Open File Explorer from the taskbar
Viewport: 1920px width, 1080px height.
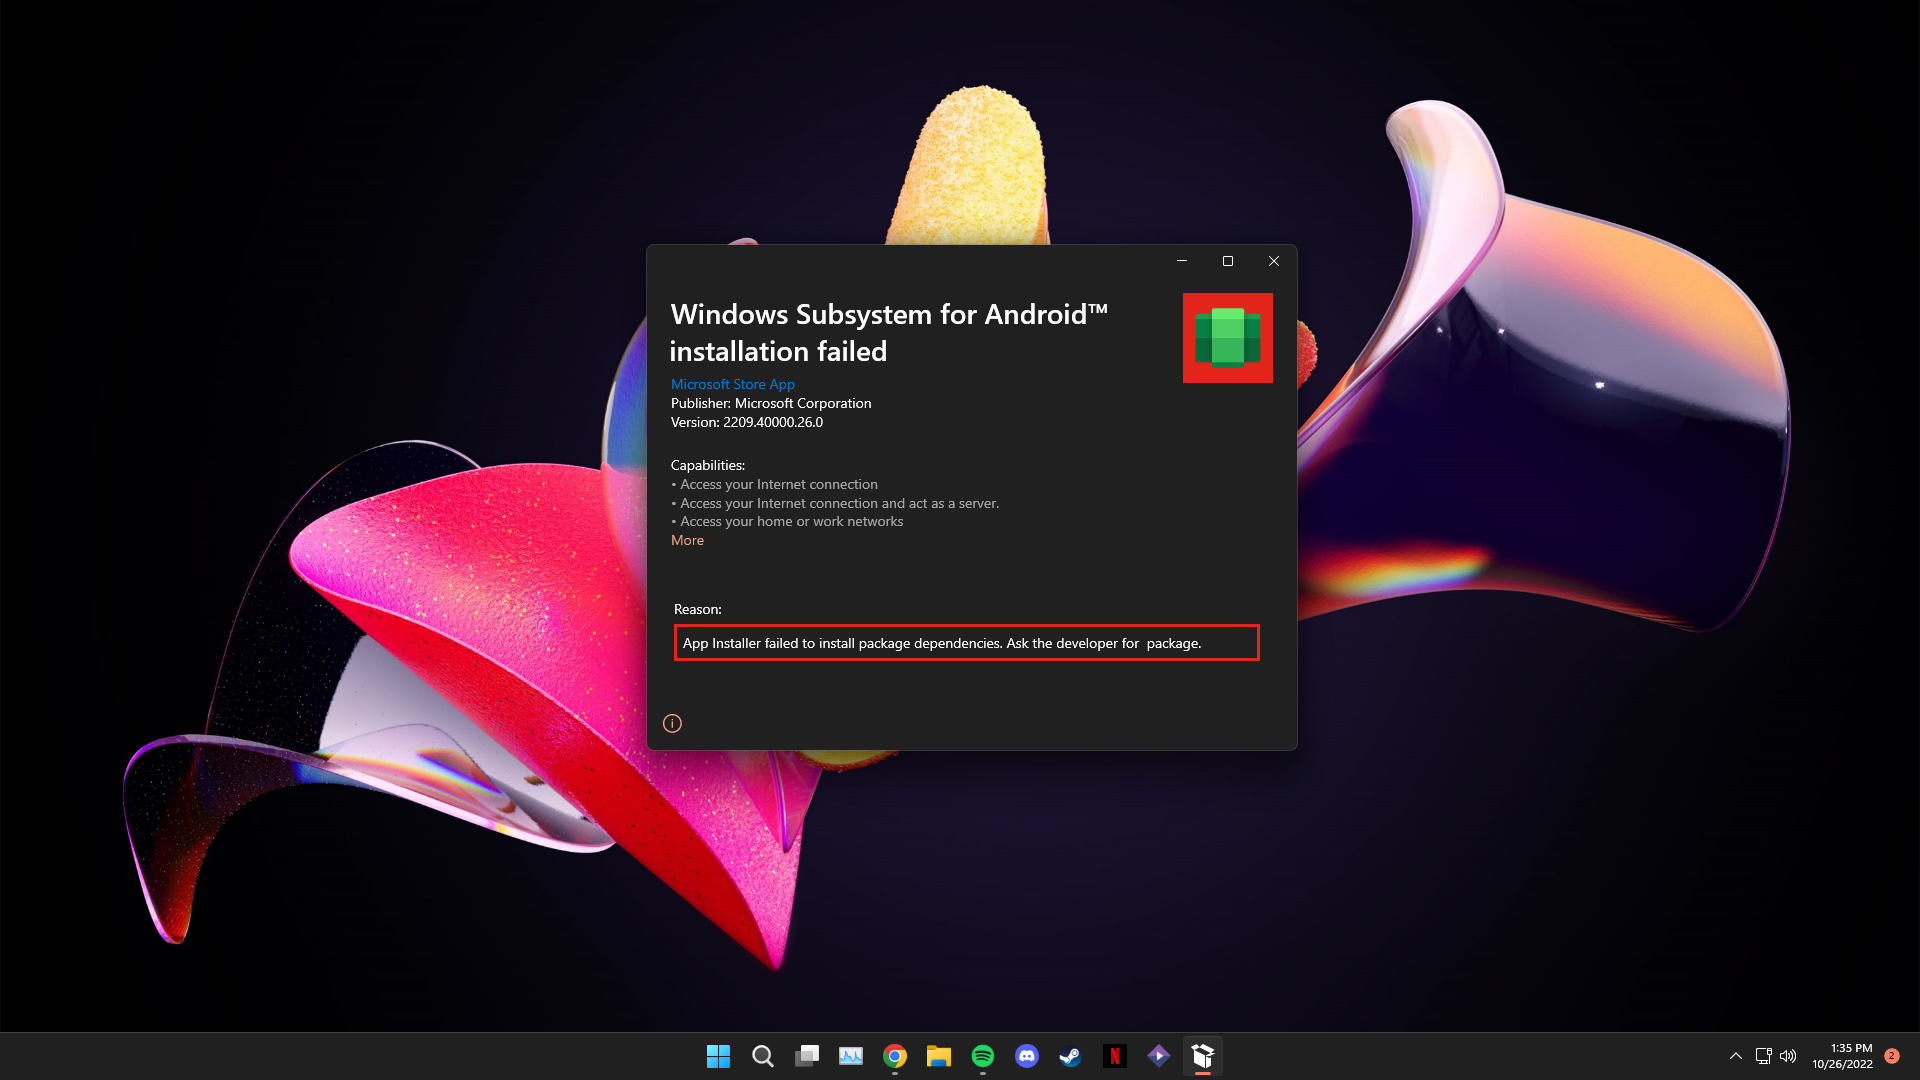coord(938,1056)
